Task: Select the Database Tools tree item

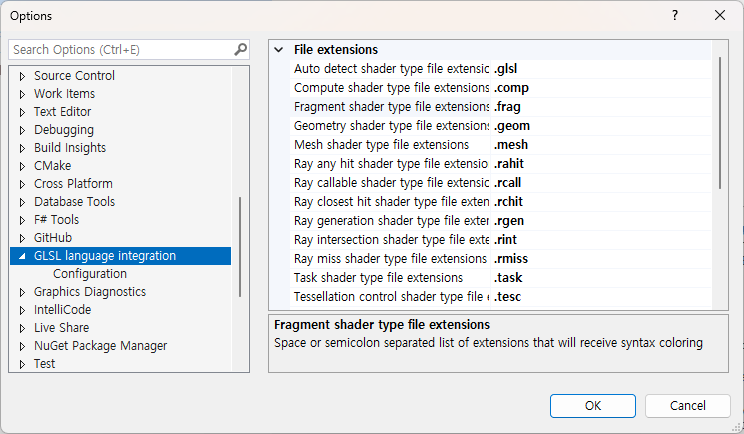Action: click(x=74, y=202)
